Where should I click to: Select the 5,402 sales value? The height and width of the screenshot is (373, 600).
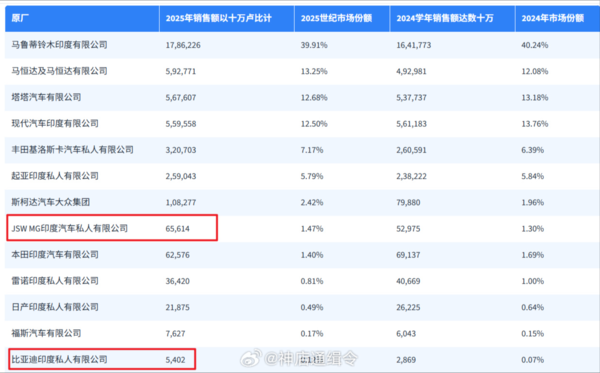coord(175,360)
